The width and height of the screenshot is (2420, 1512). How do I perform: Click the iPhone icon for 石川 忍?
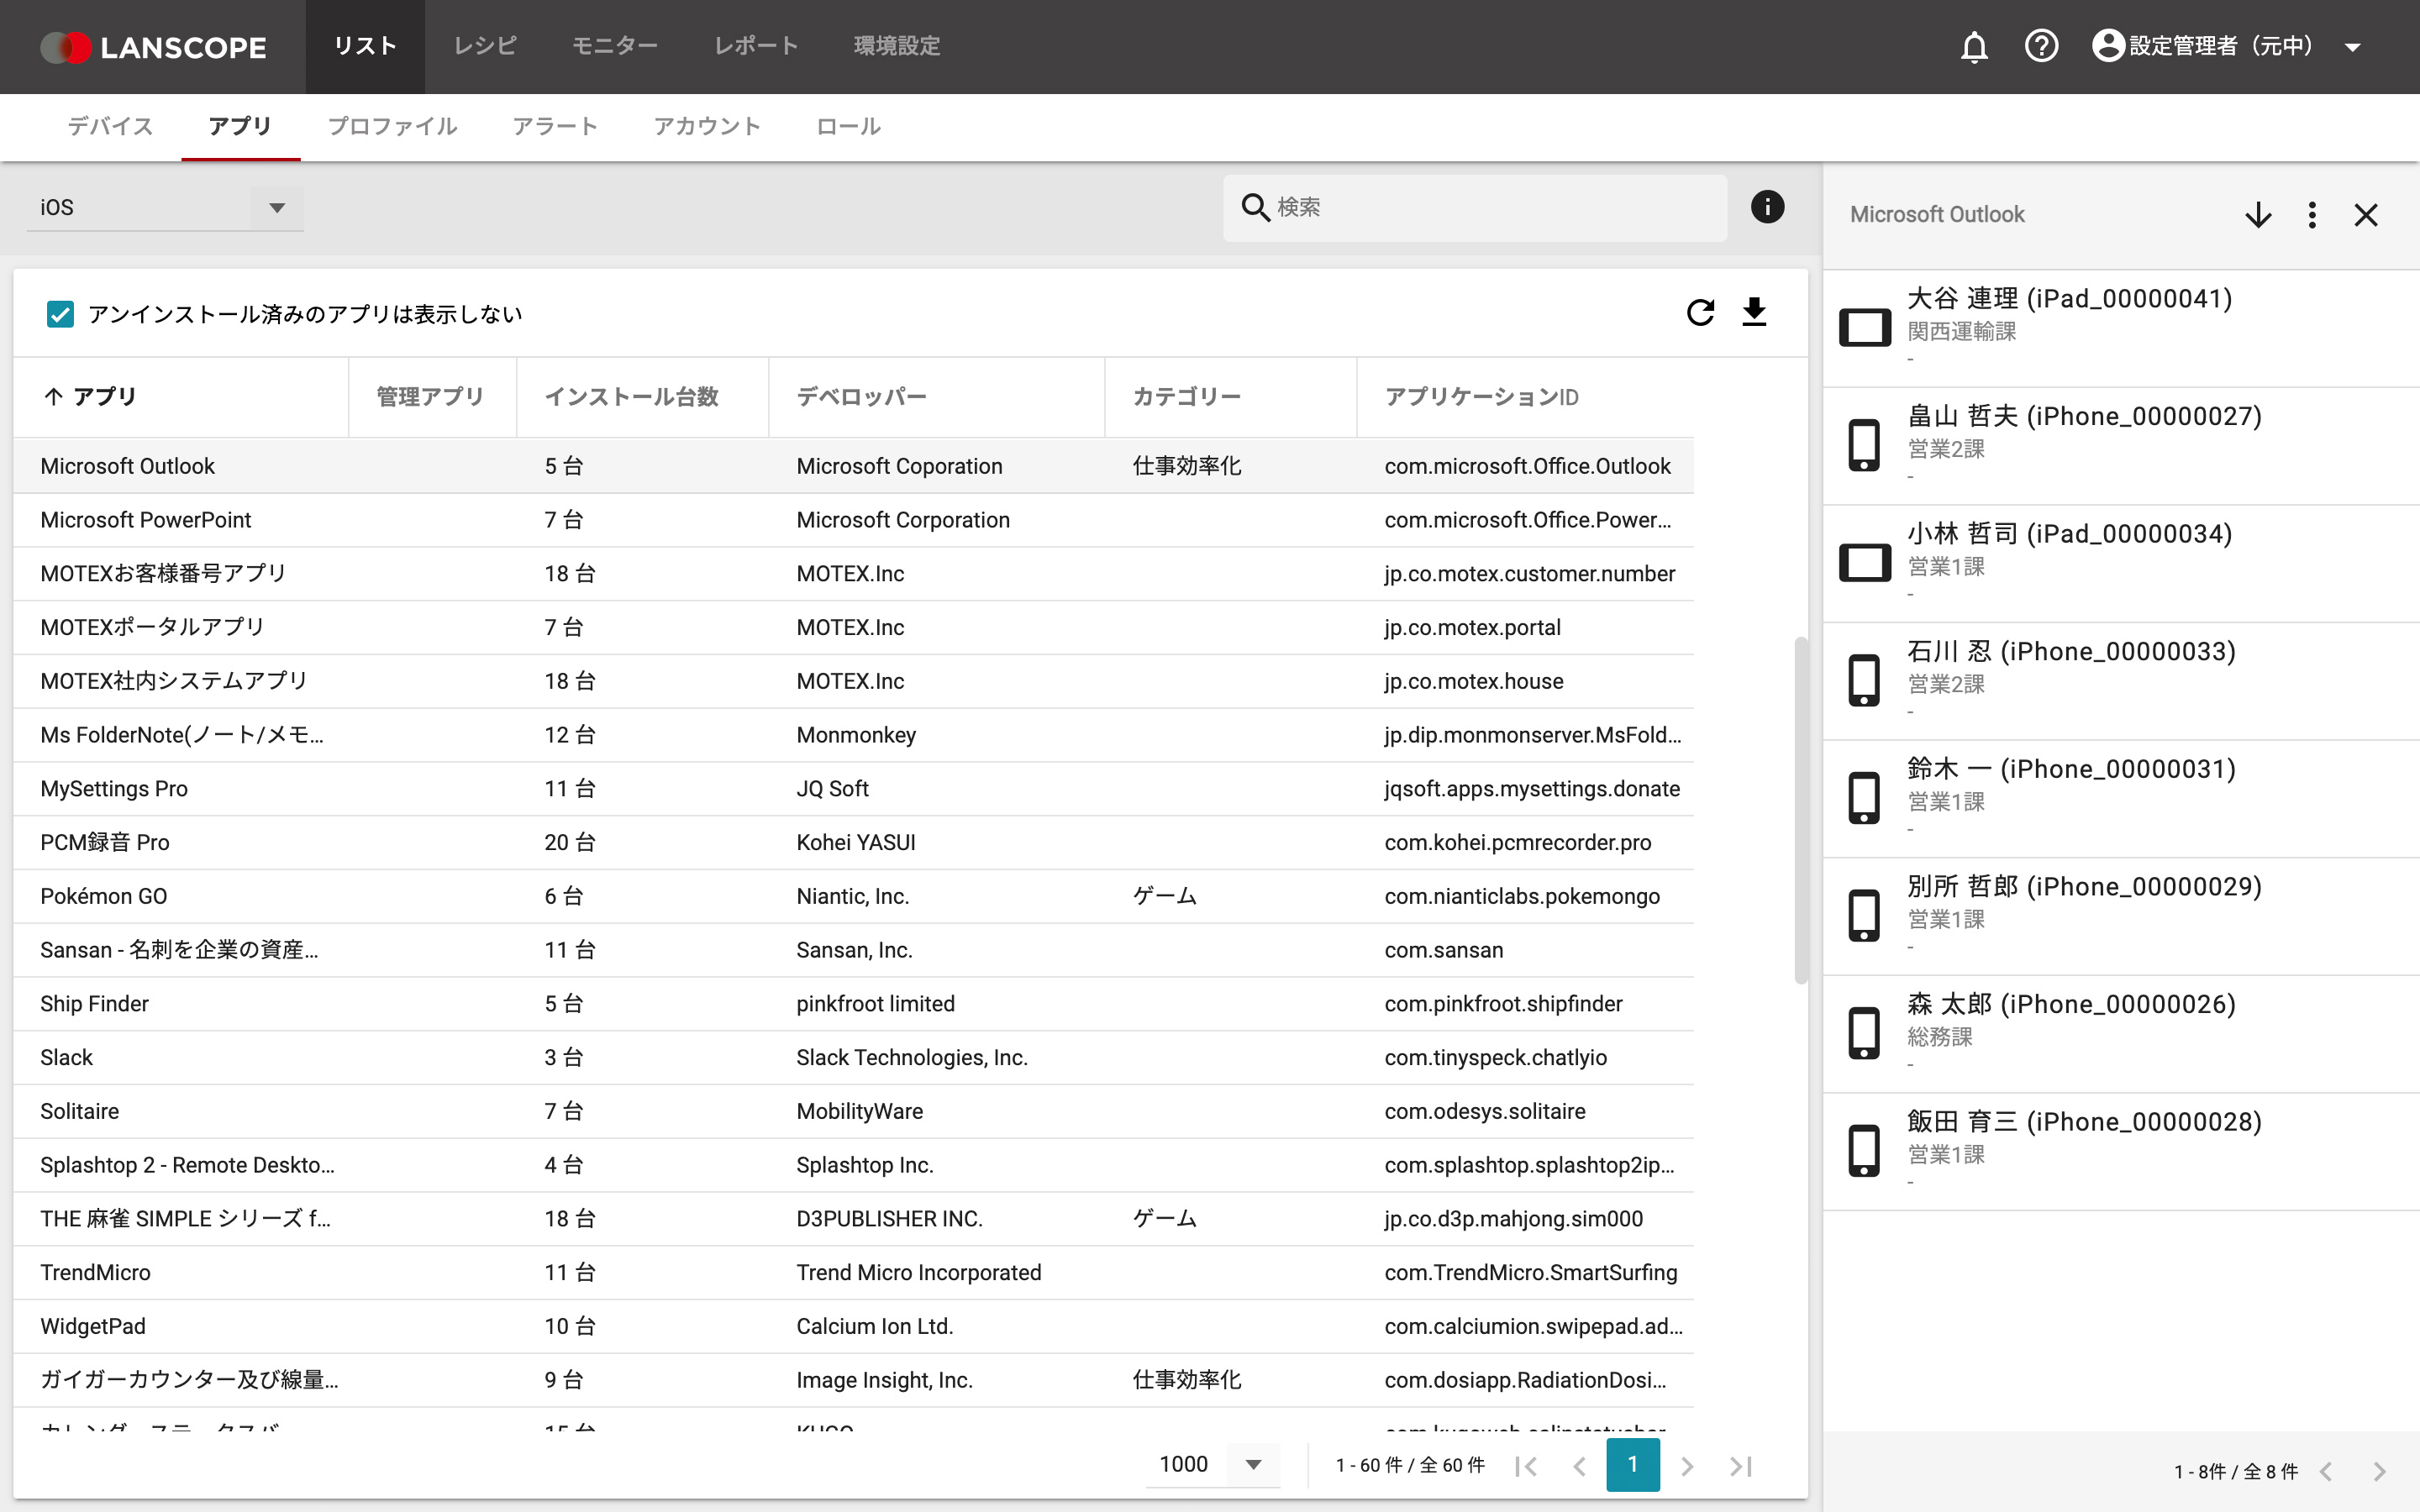pyautogui.click(x=1864, y=680)
